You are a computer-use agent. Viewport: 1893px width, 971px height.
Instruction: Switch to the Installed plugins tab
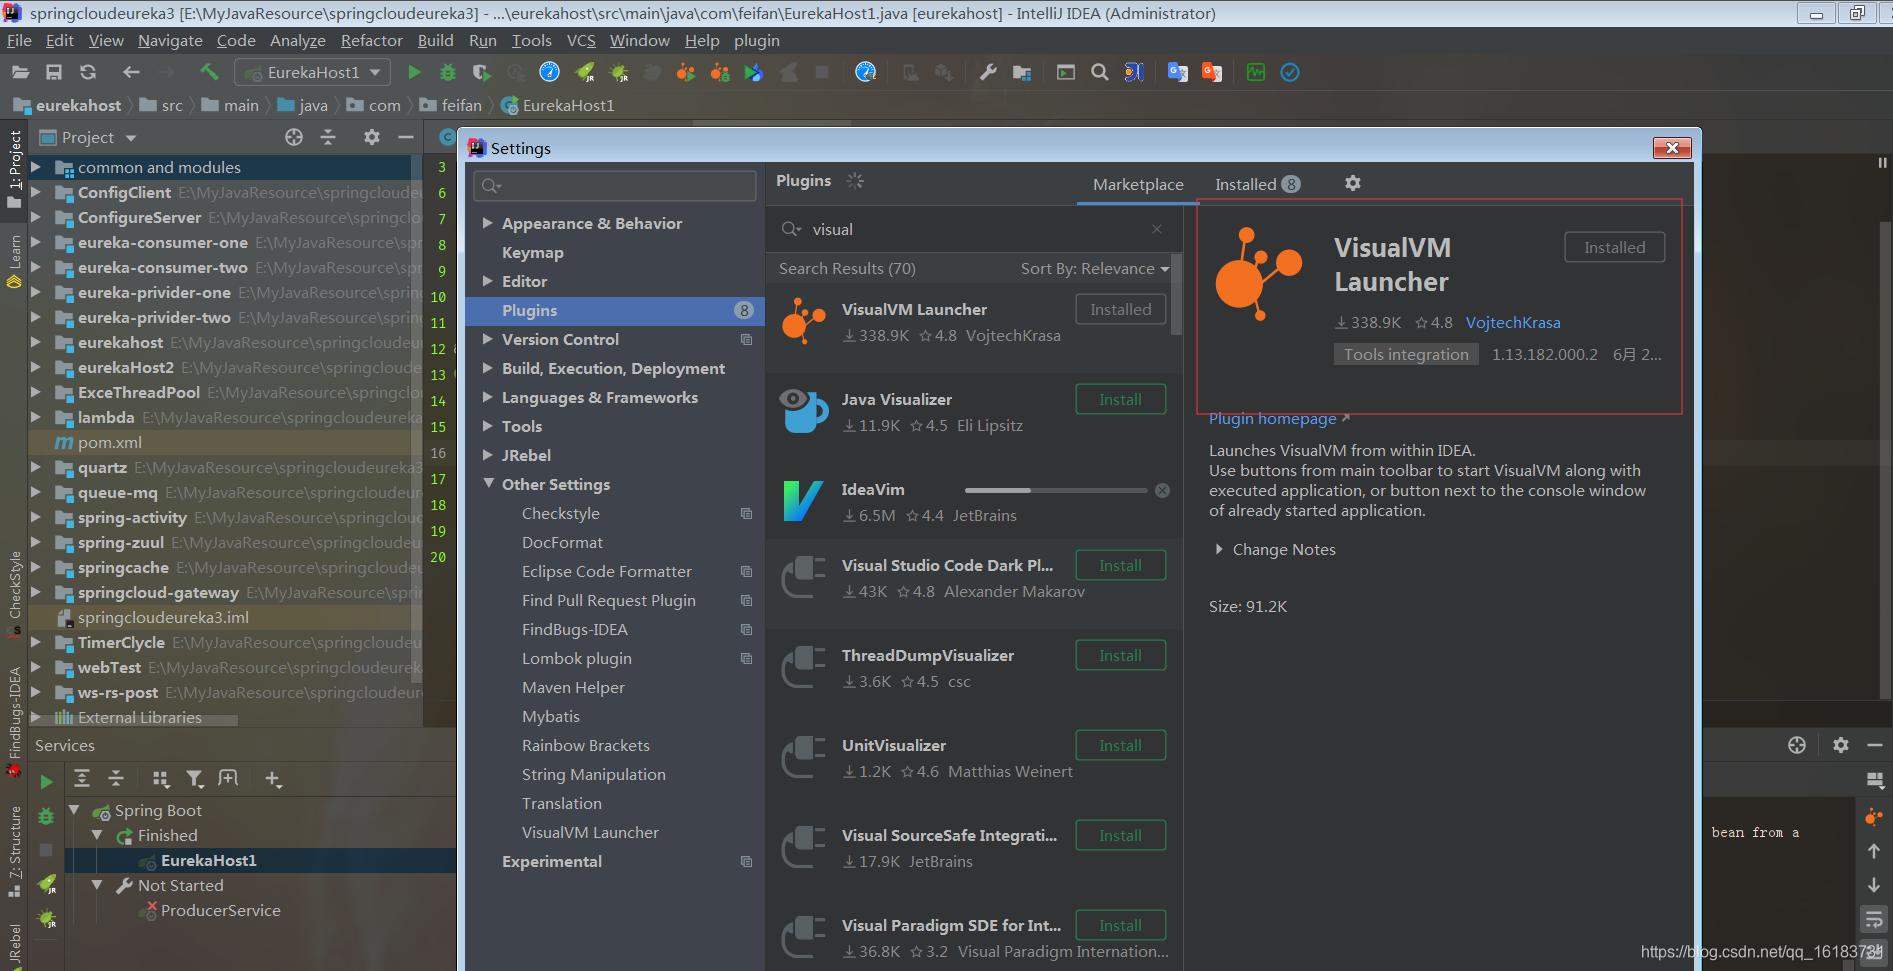[1257, 184]
